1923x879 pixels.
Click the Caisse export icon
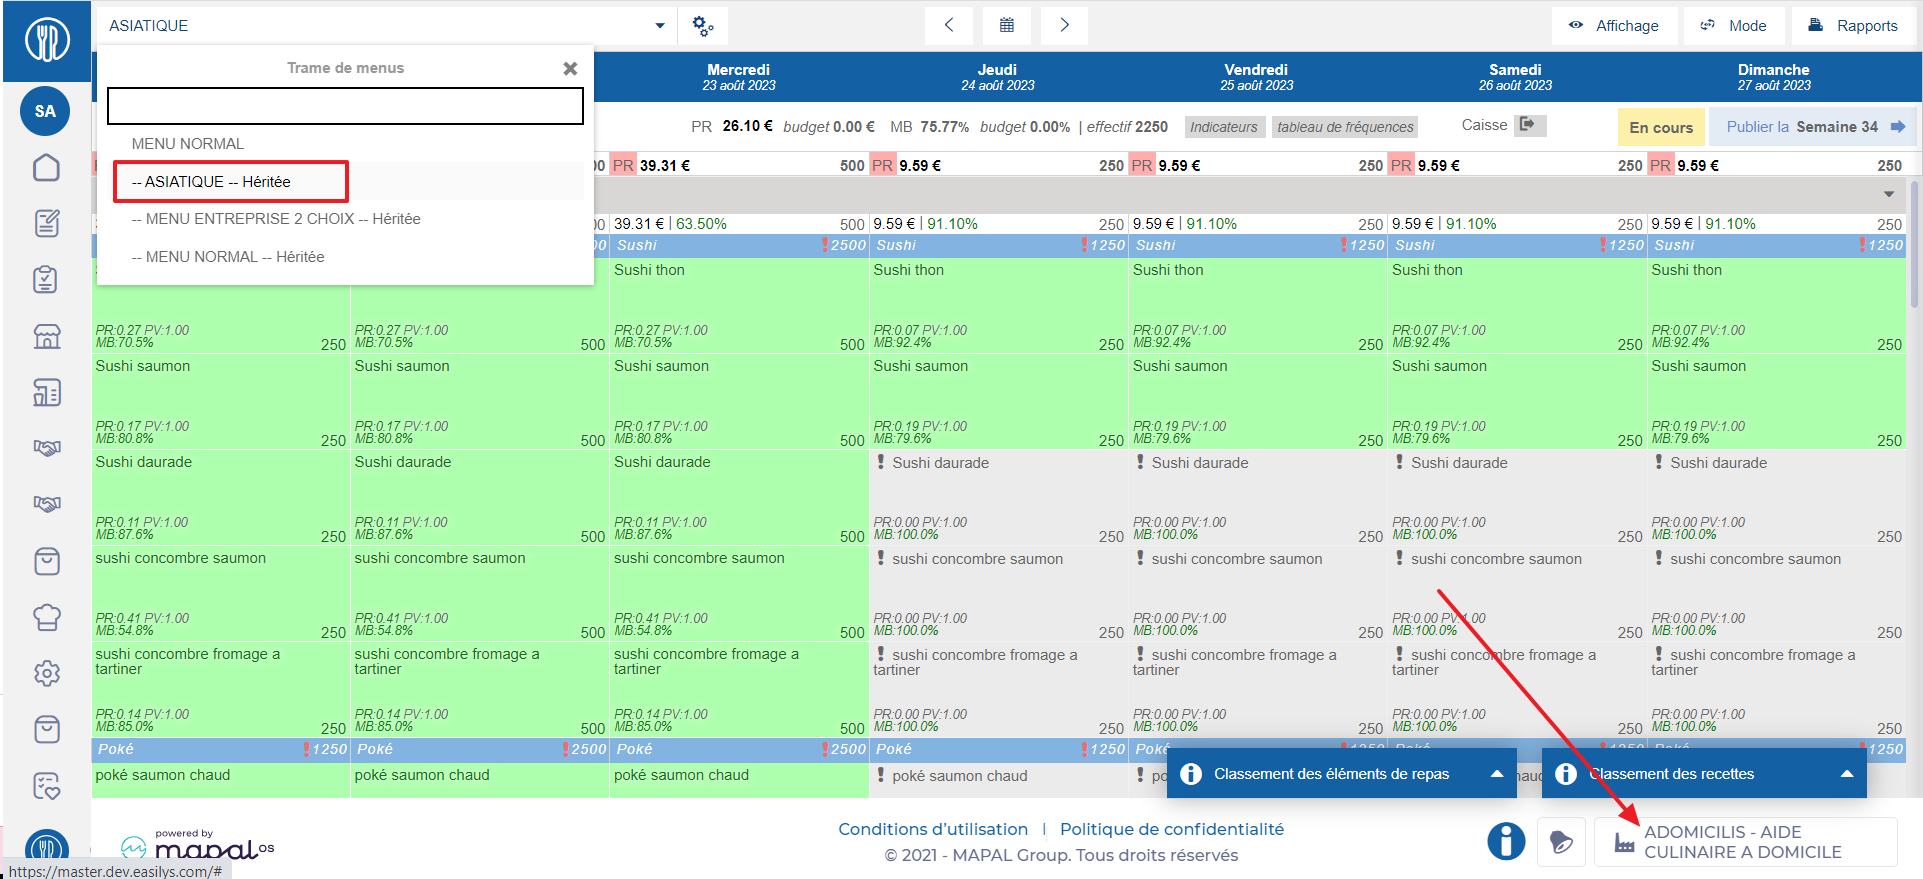(1528, 125)
